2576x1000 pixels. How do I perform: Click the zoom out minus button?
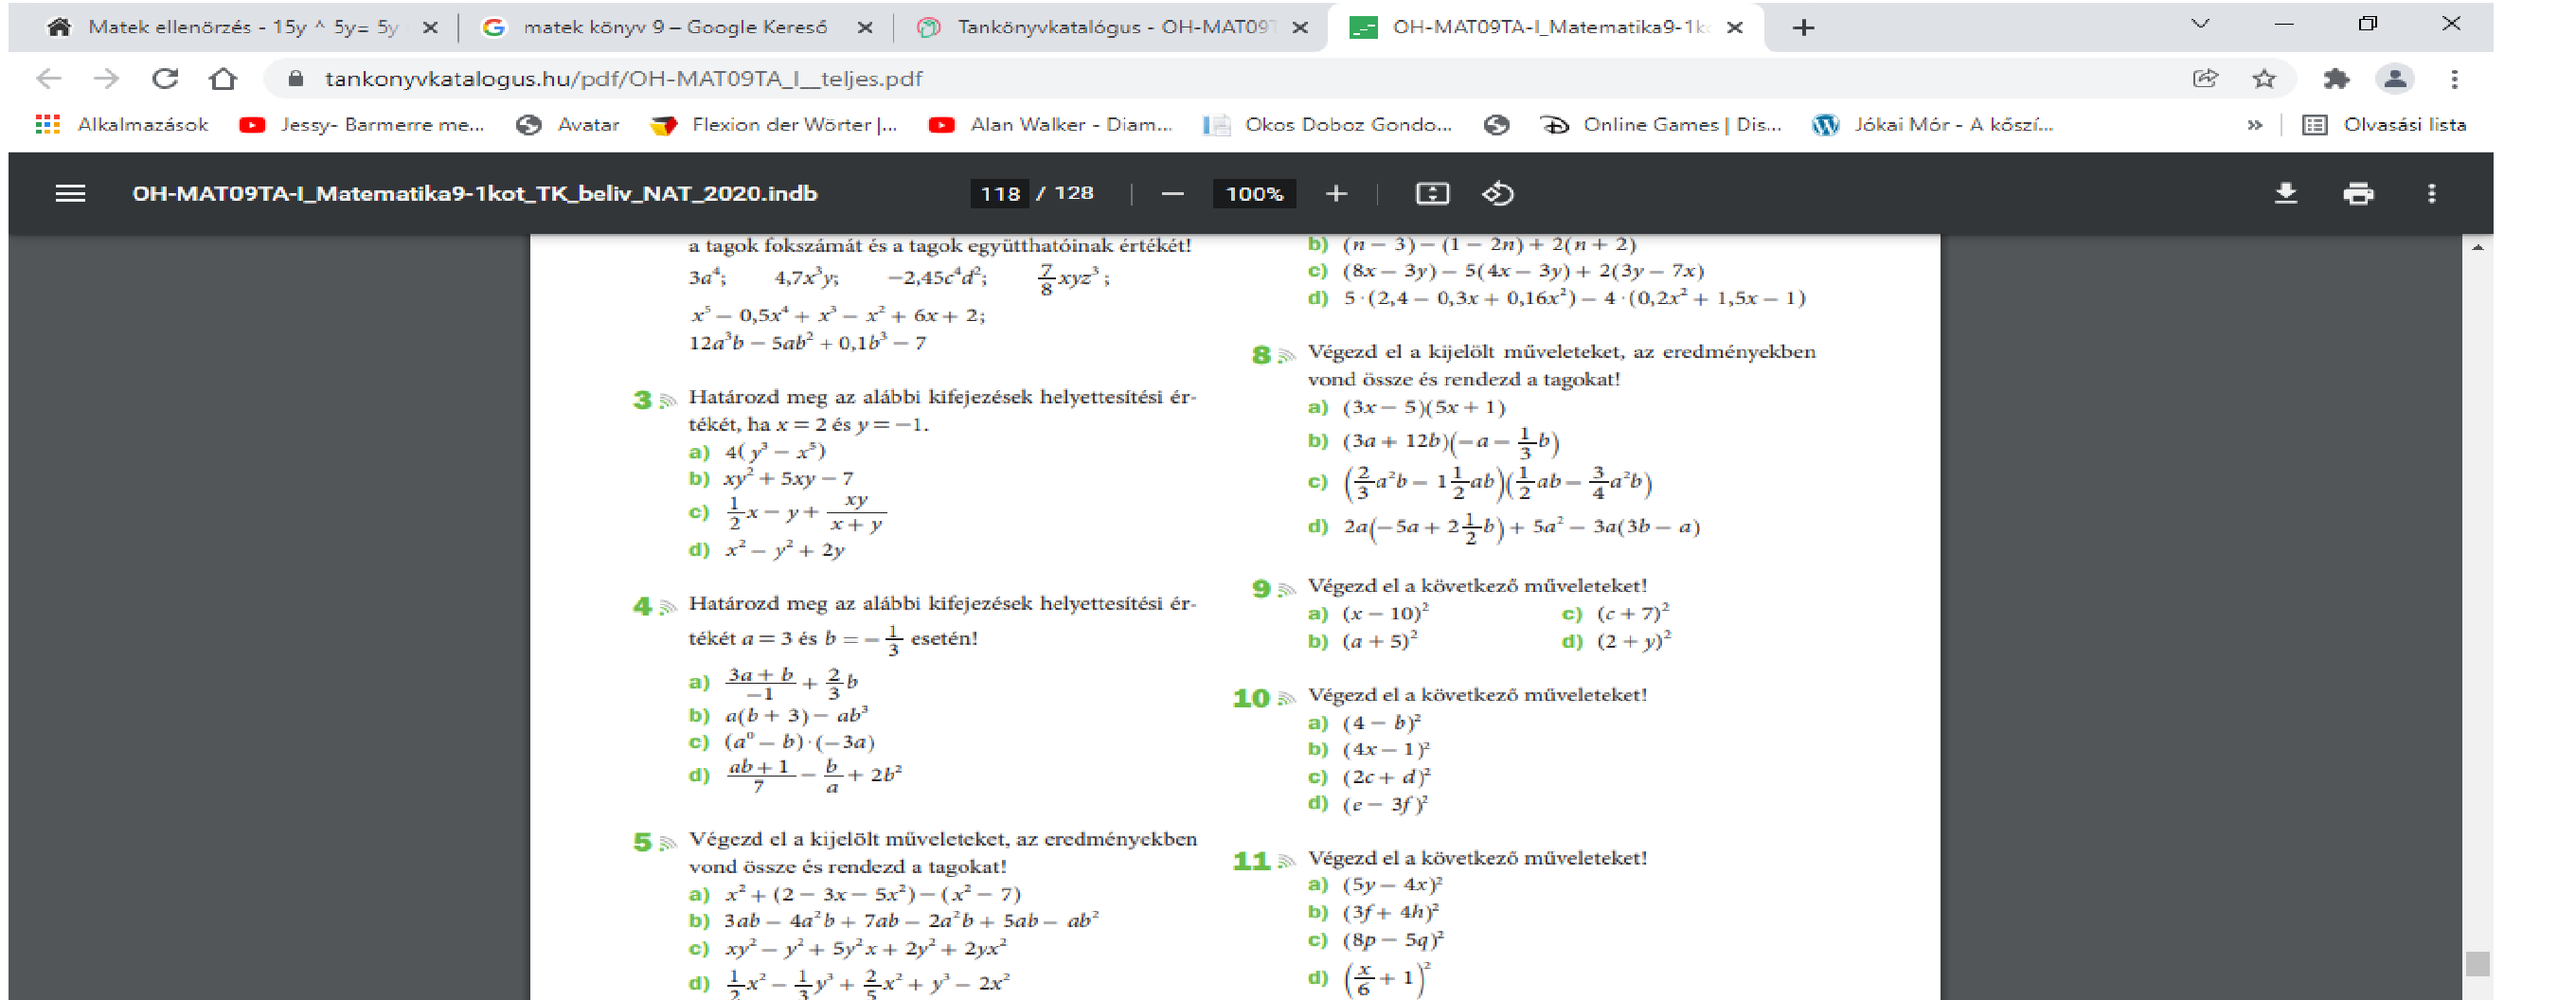[1172, 194]
